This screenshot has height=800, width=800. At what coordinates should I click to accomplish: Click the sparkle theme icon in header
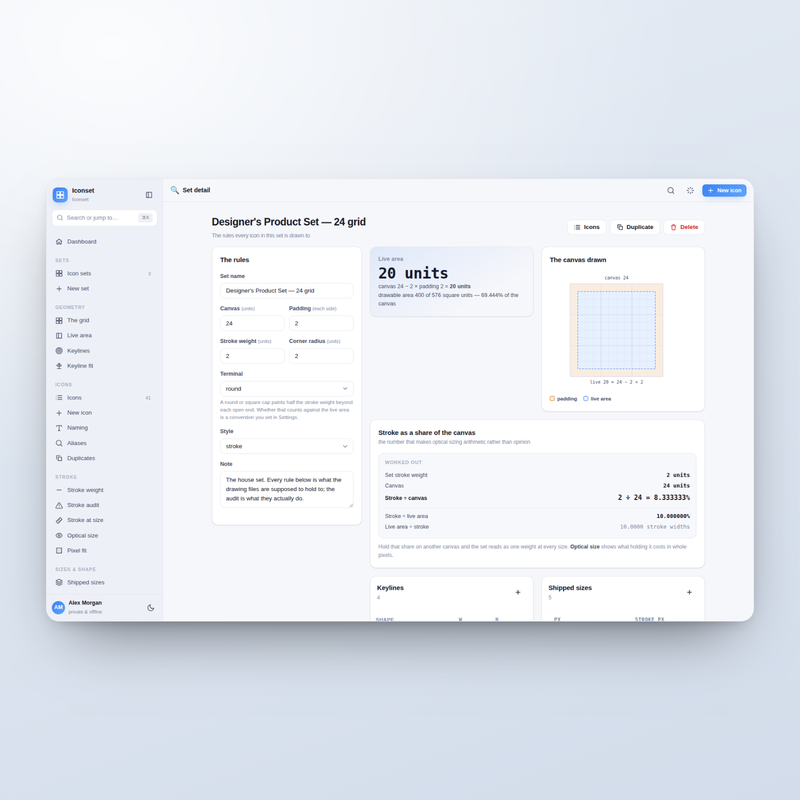pos(690,190)
